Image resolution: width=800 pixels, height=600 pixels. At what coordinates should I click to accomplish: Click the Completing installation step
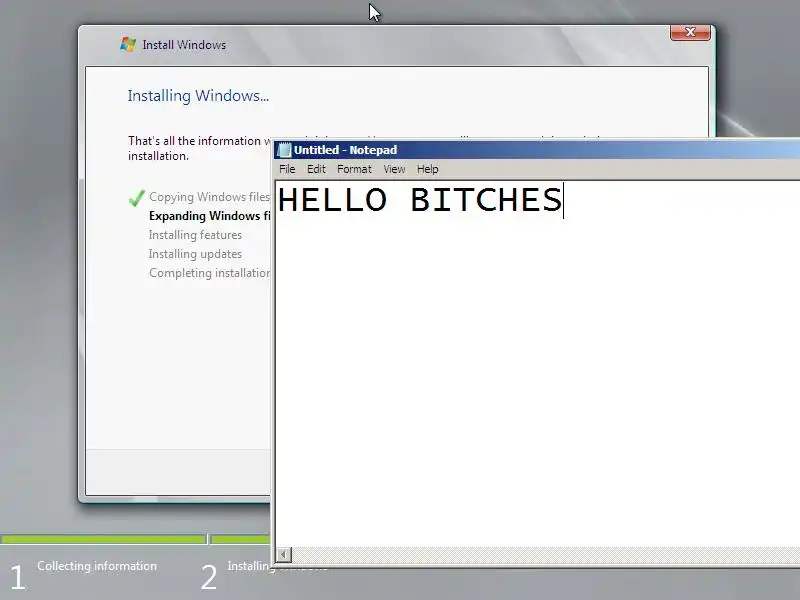pyautogui.click(x=210, y=273)
